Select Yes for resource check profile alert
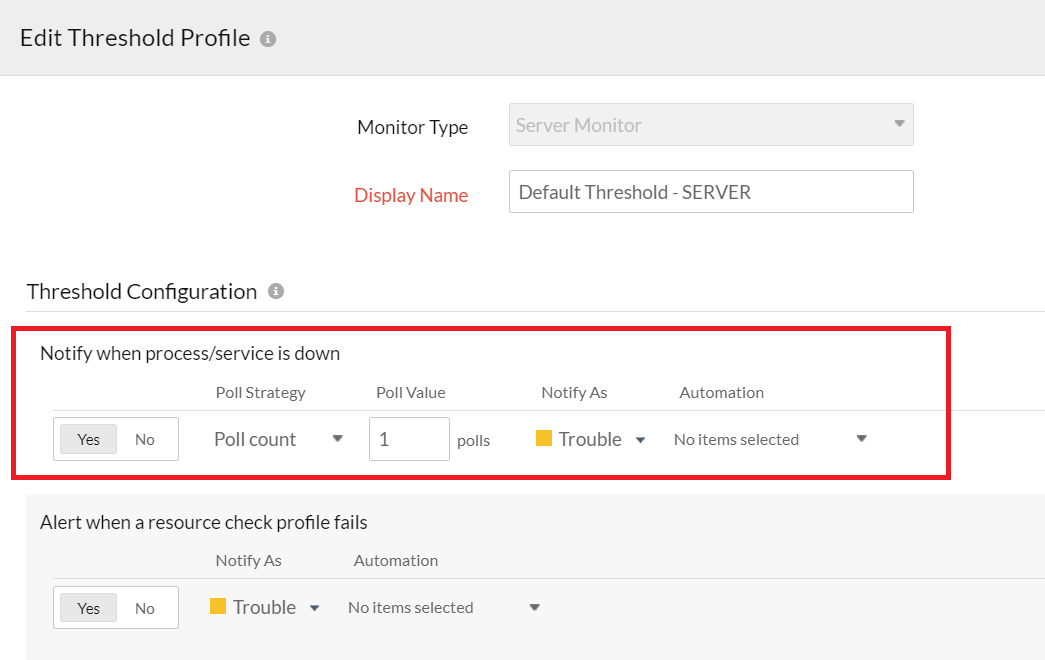 coord(89,608)
